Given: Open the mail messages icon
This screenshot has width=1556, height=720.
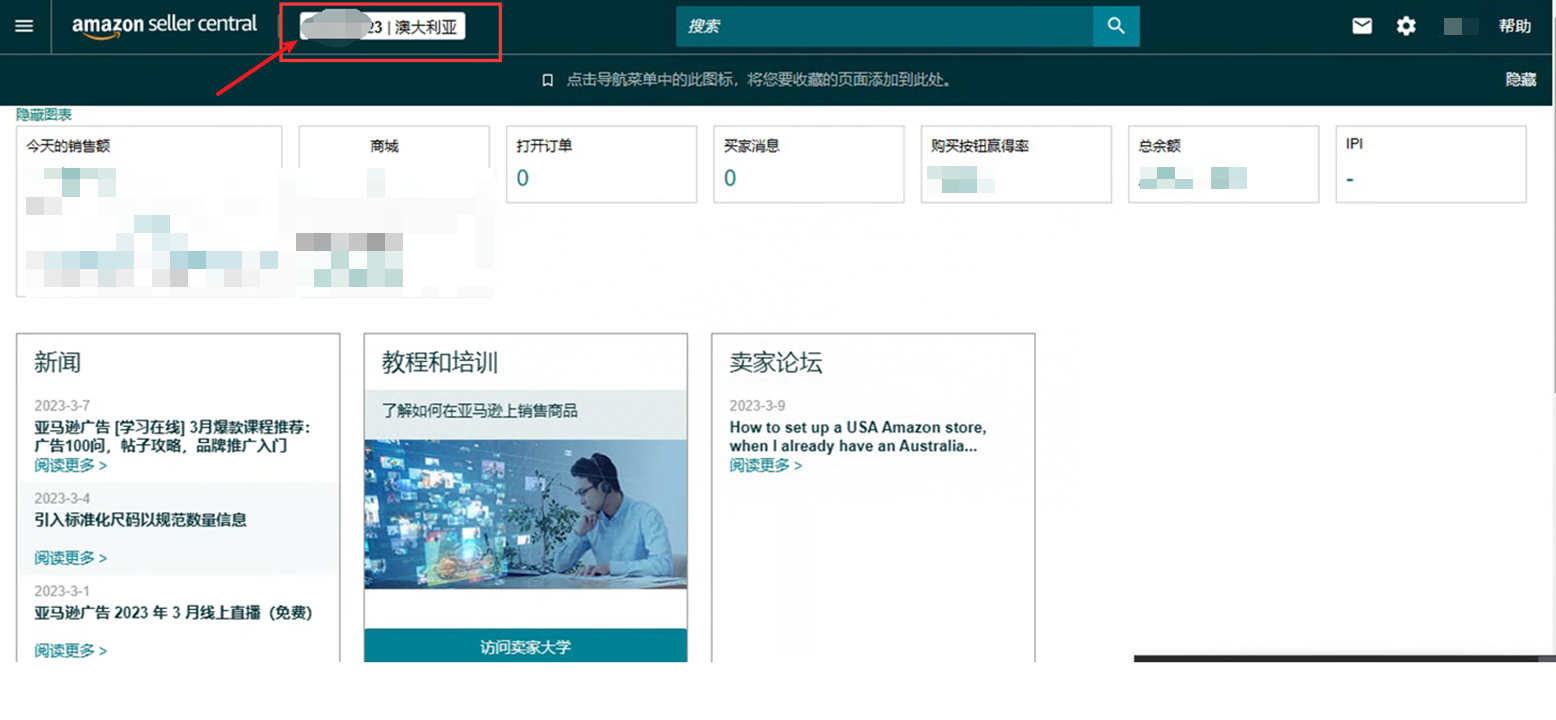Looking at the screenshot, I should (1362, 26).
